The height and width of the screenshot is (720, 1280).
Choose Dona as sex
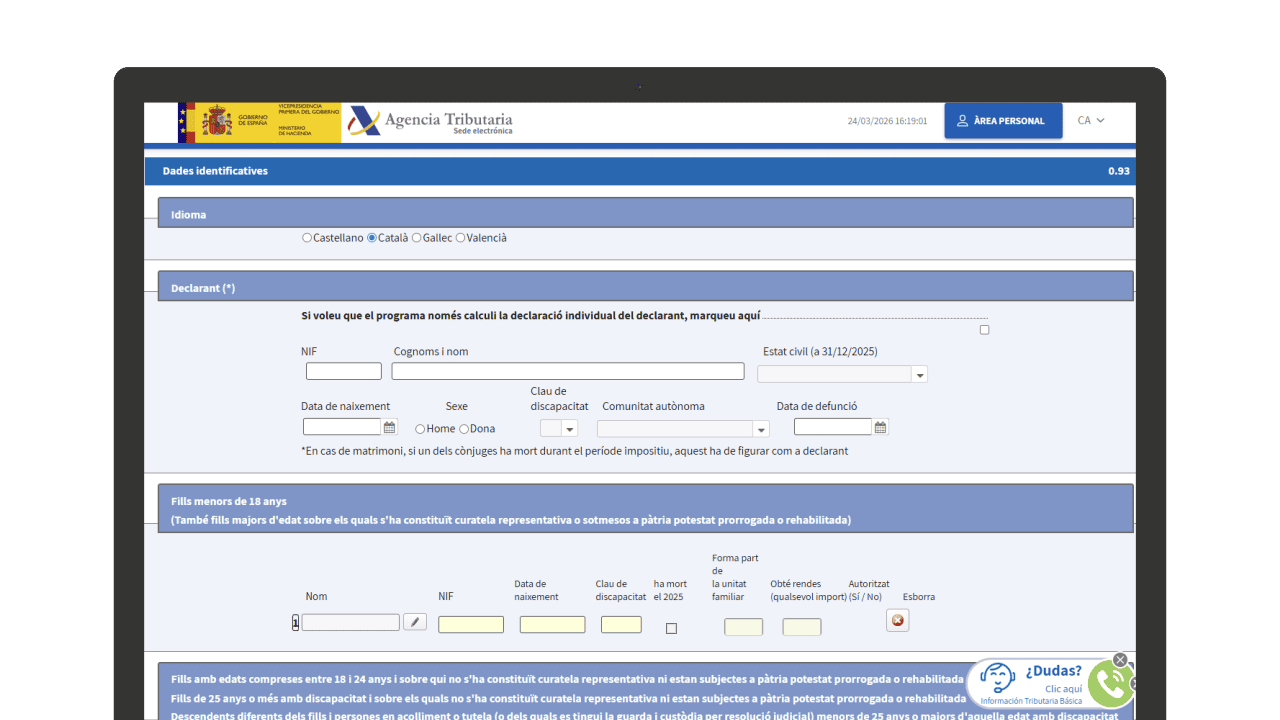pyautogui.click(x=464, y=429)
